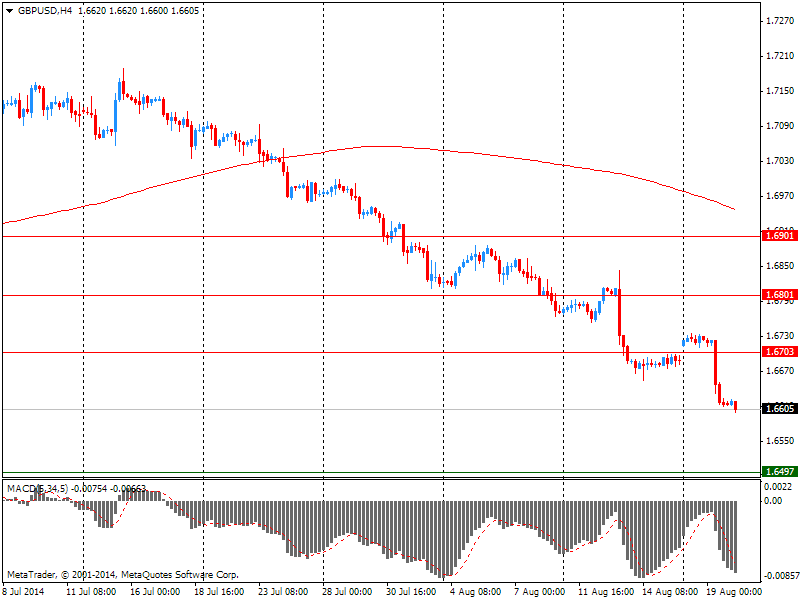Click the 1.6550 price scale value

click(x=781, y=441)
